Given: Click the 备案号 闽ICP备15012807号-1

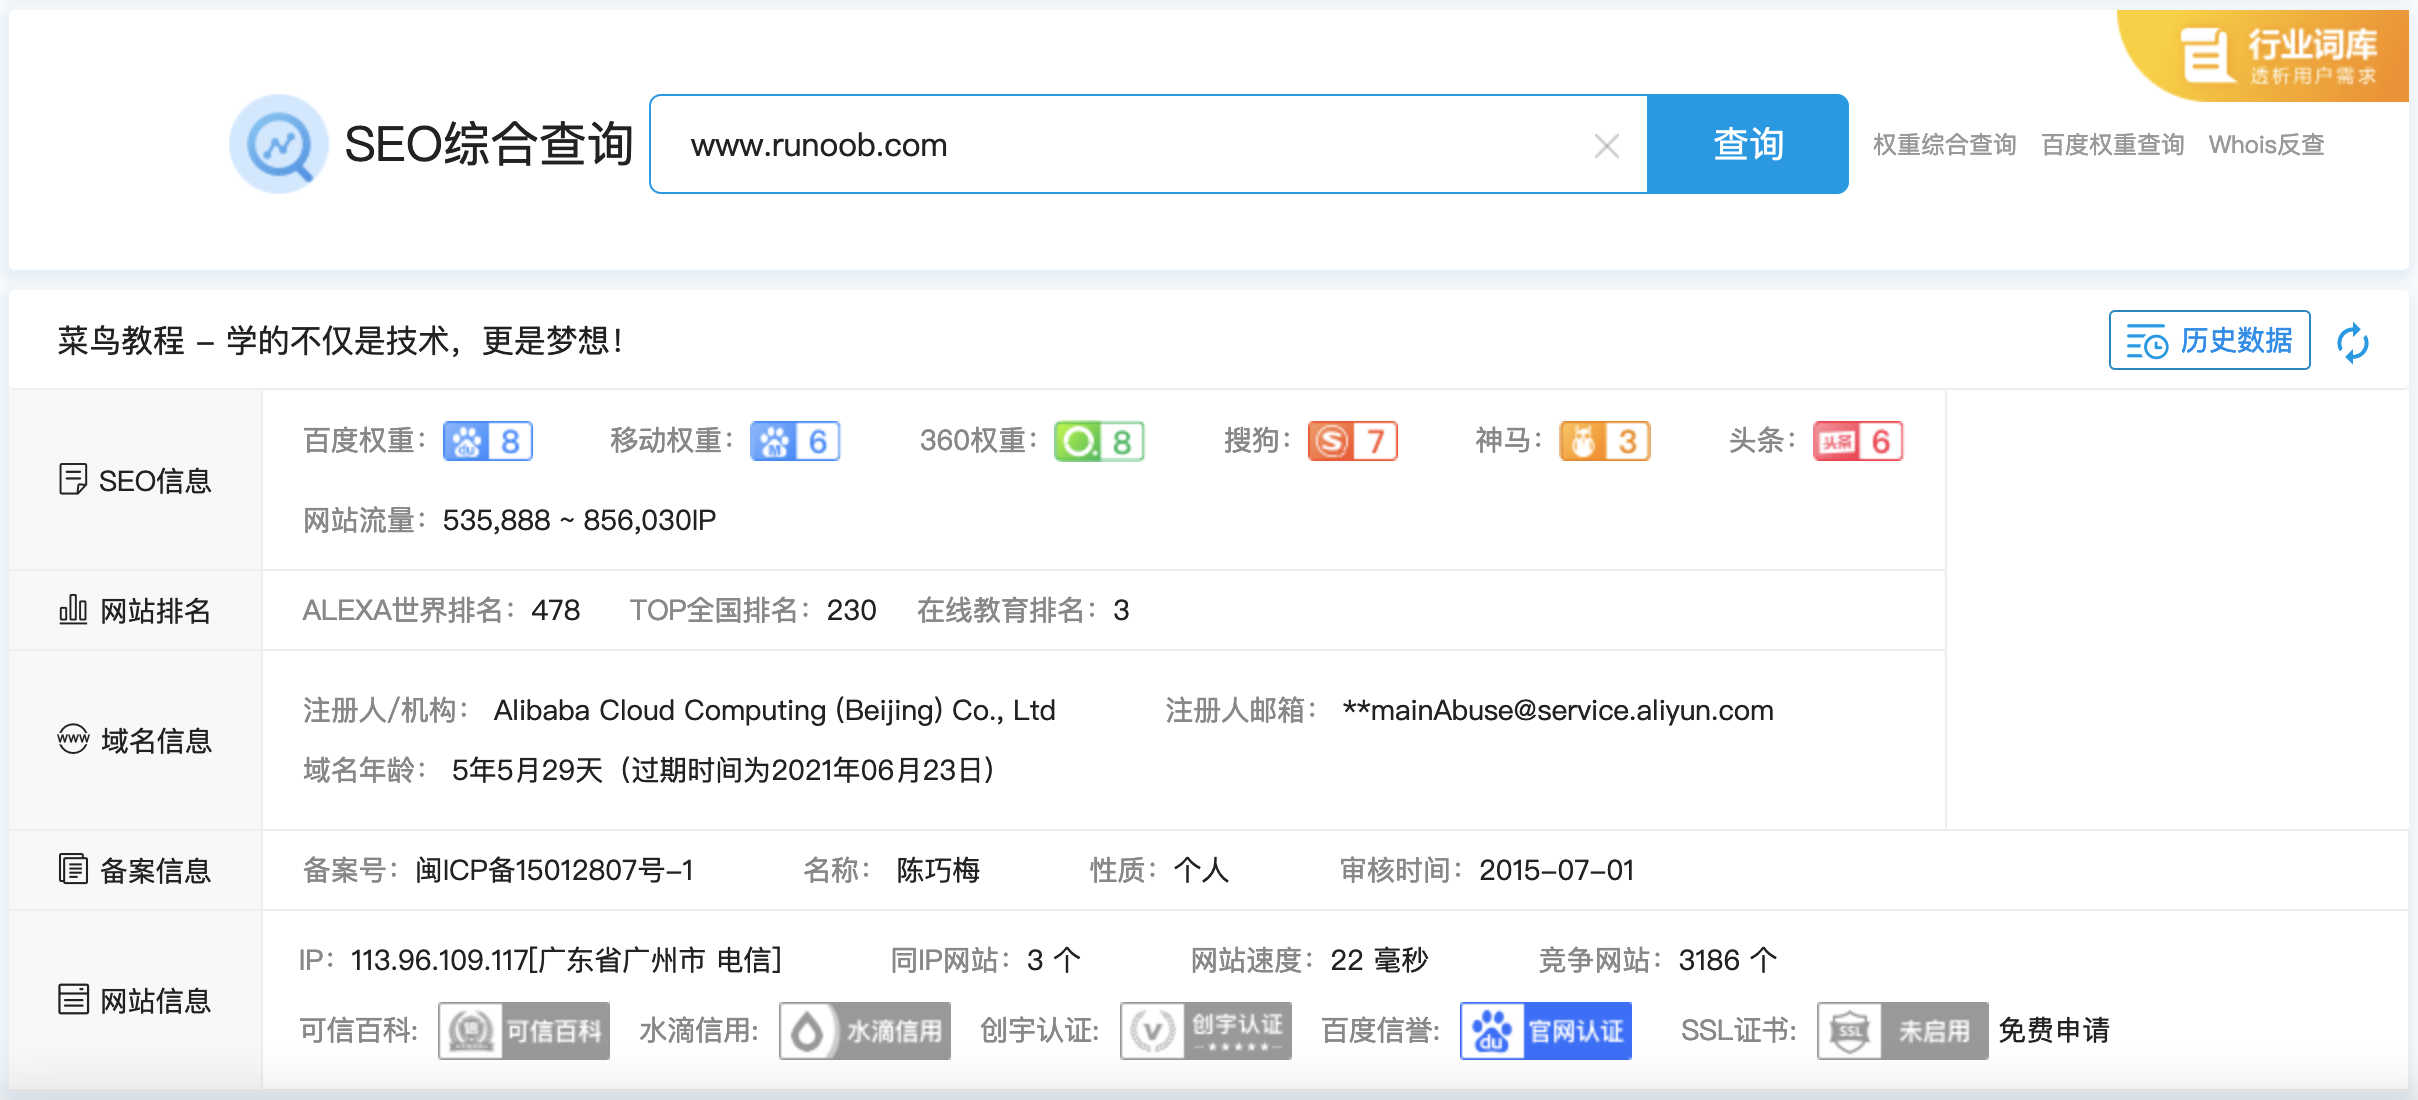Looking at the screenshot, I should point(555,870).
